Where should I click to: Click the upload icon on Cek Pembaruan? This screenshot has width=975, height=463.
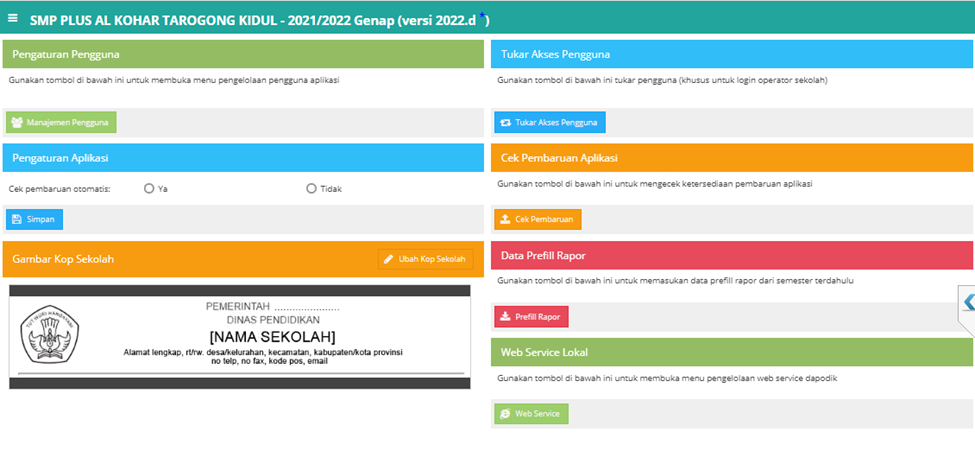(x=505, y=219)
